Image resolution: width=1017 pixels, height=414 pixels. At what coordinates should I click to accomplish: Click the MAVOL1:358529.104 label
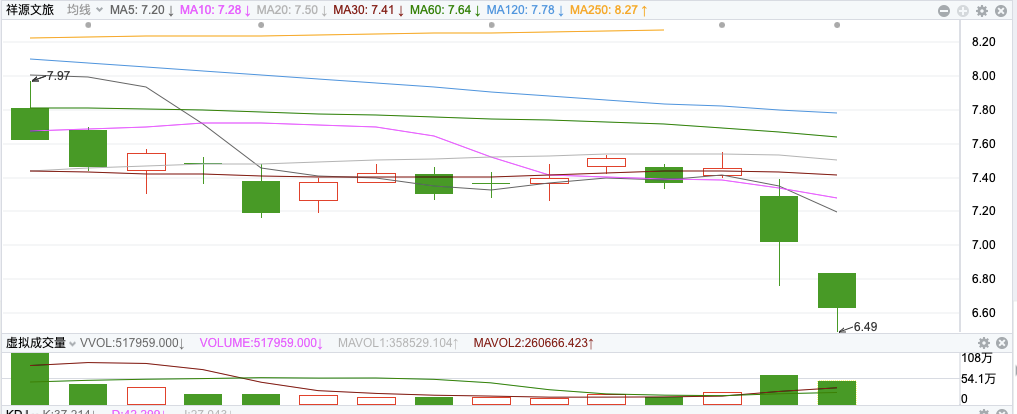398,343
